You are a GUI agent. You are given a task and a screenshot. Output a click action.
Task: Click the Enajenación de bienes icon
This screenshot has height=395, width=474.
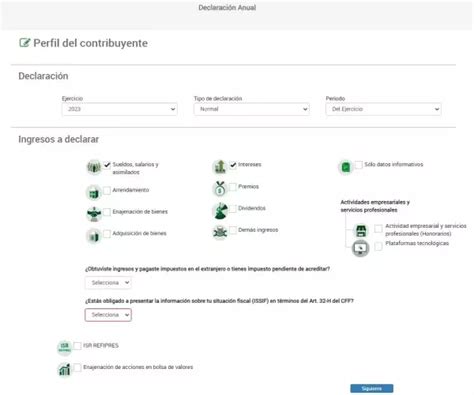tap(94, 214)
